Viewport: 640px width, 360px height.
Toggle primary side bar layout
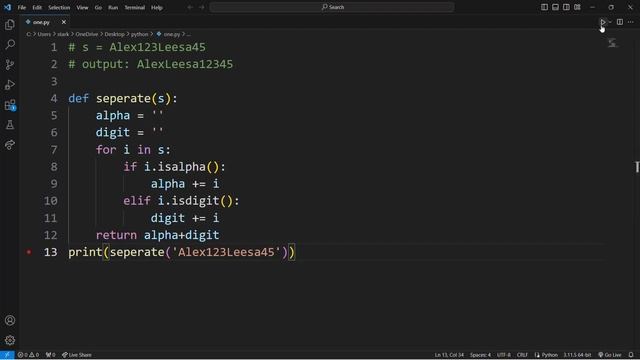(x=544, y=7)
